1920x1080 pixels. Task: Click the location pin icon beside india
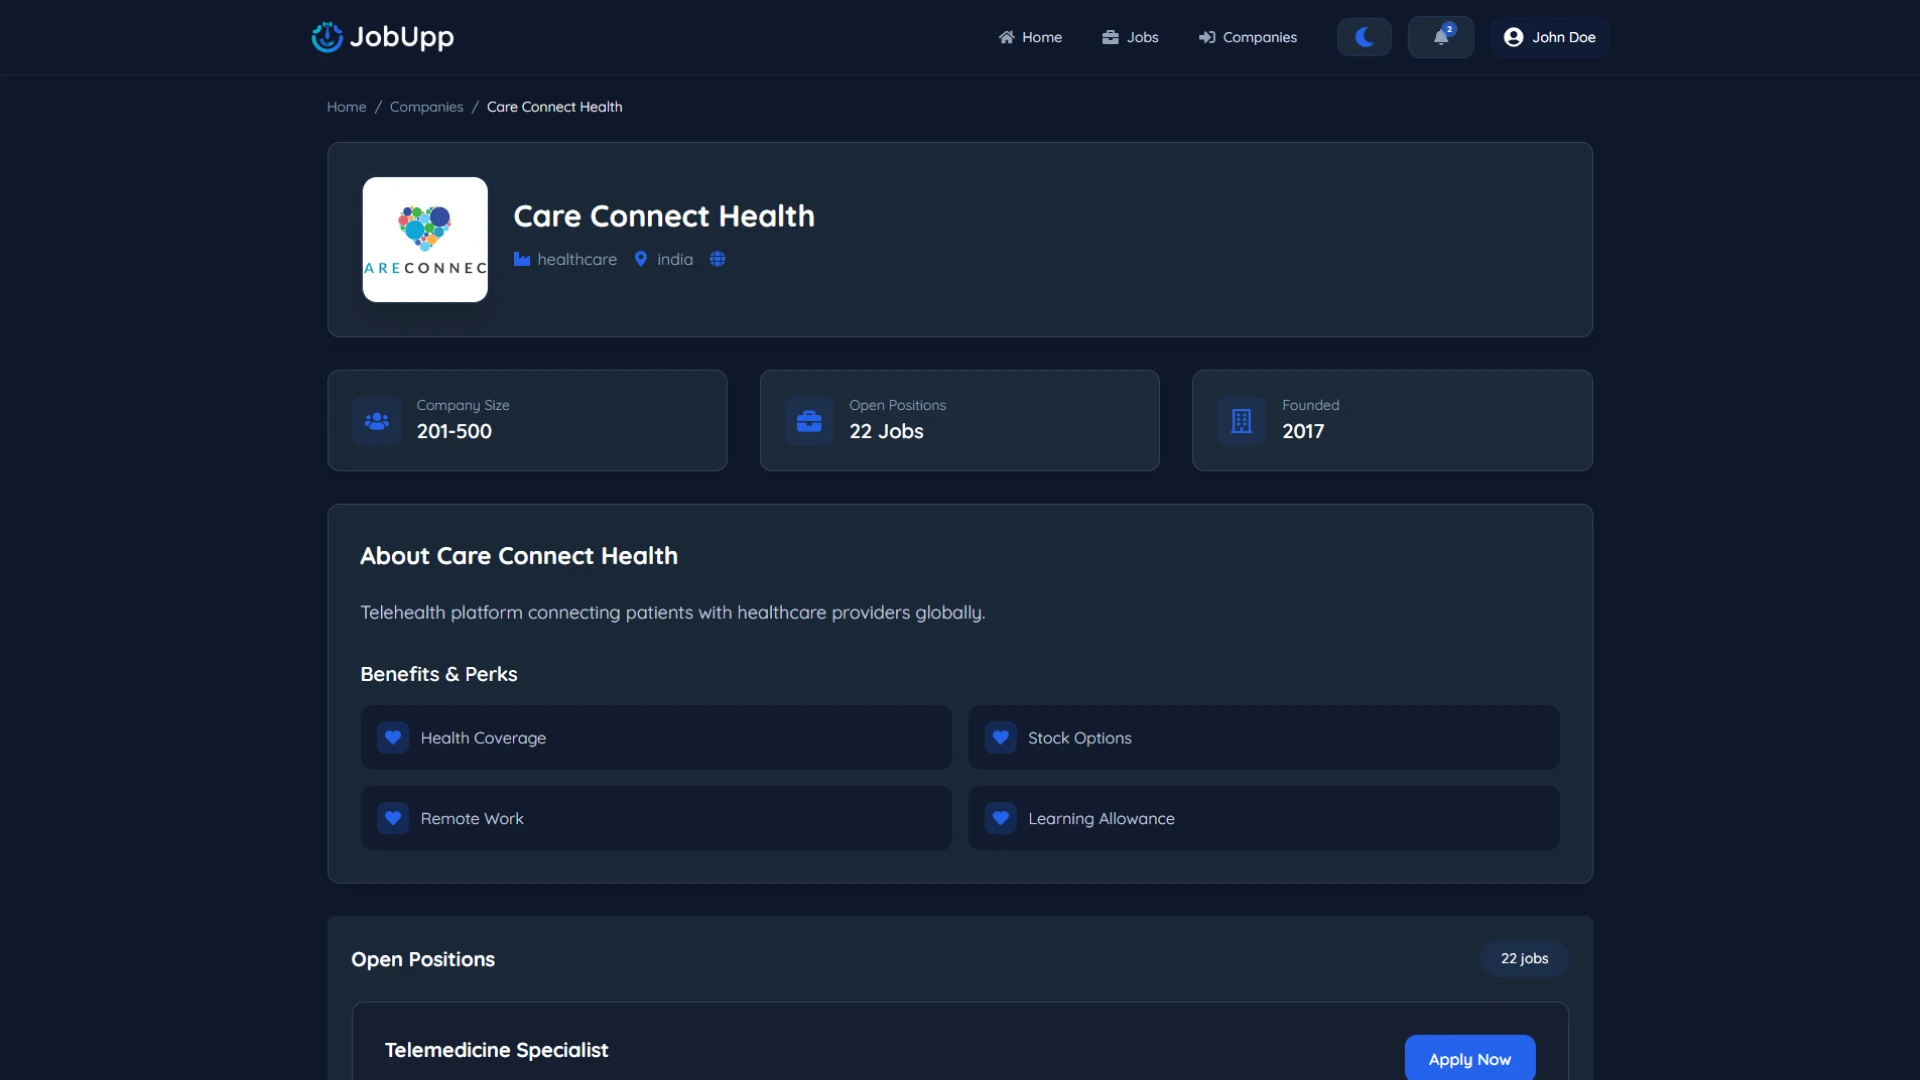click(641, 259)
